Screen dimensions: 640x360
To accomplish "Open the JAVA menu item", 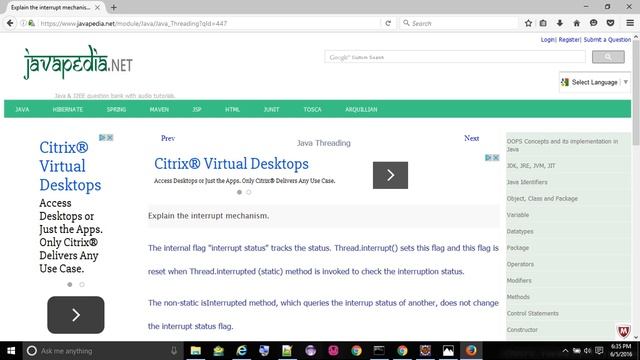I will (x=22, y=109).
